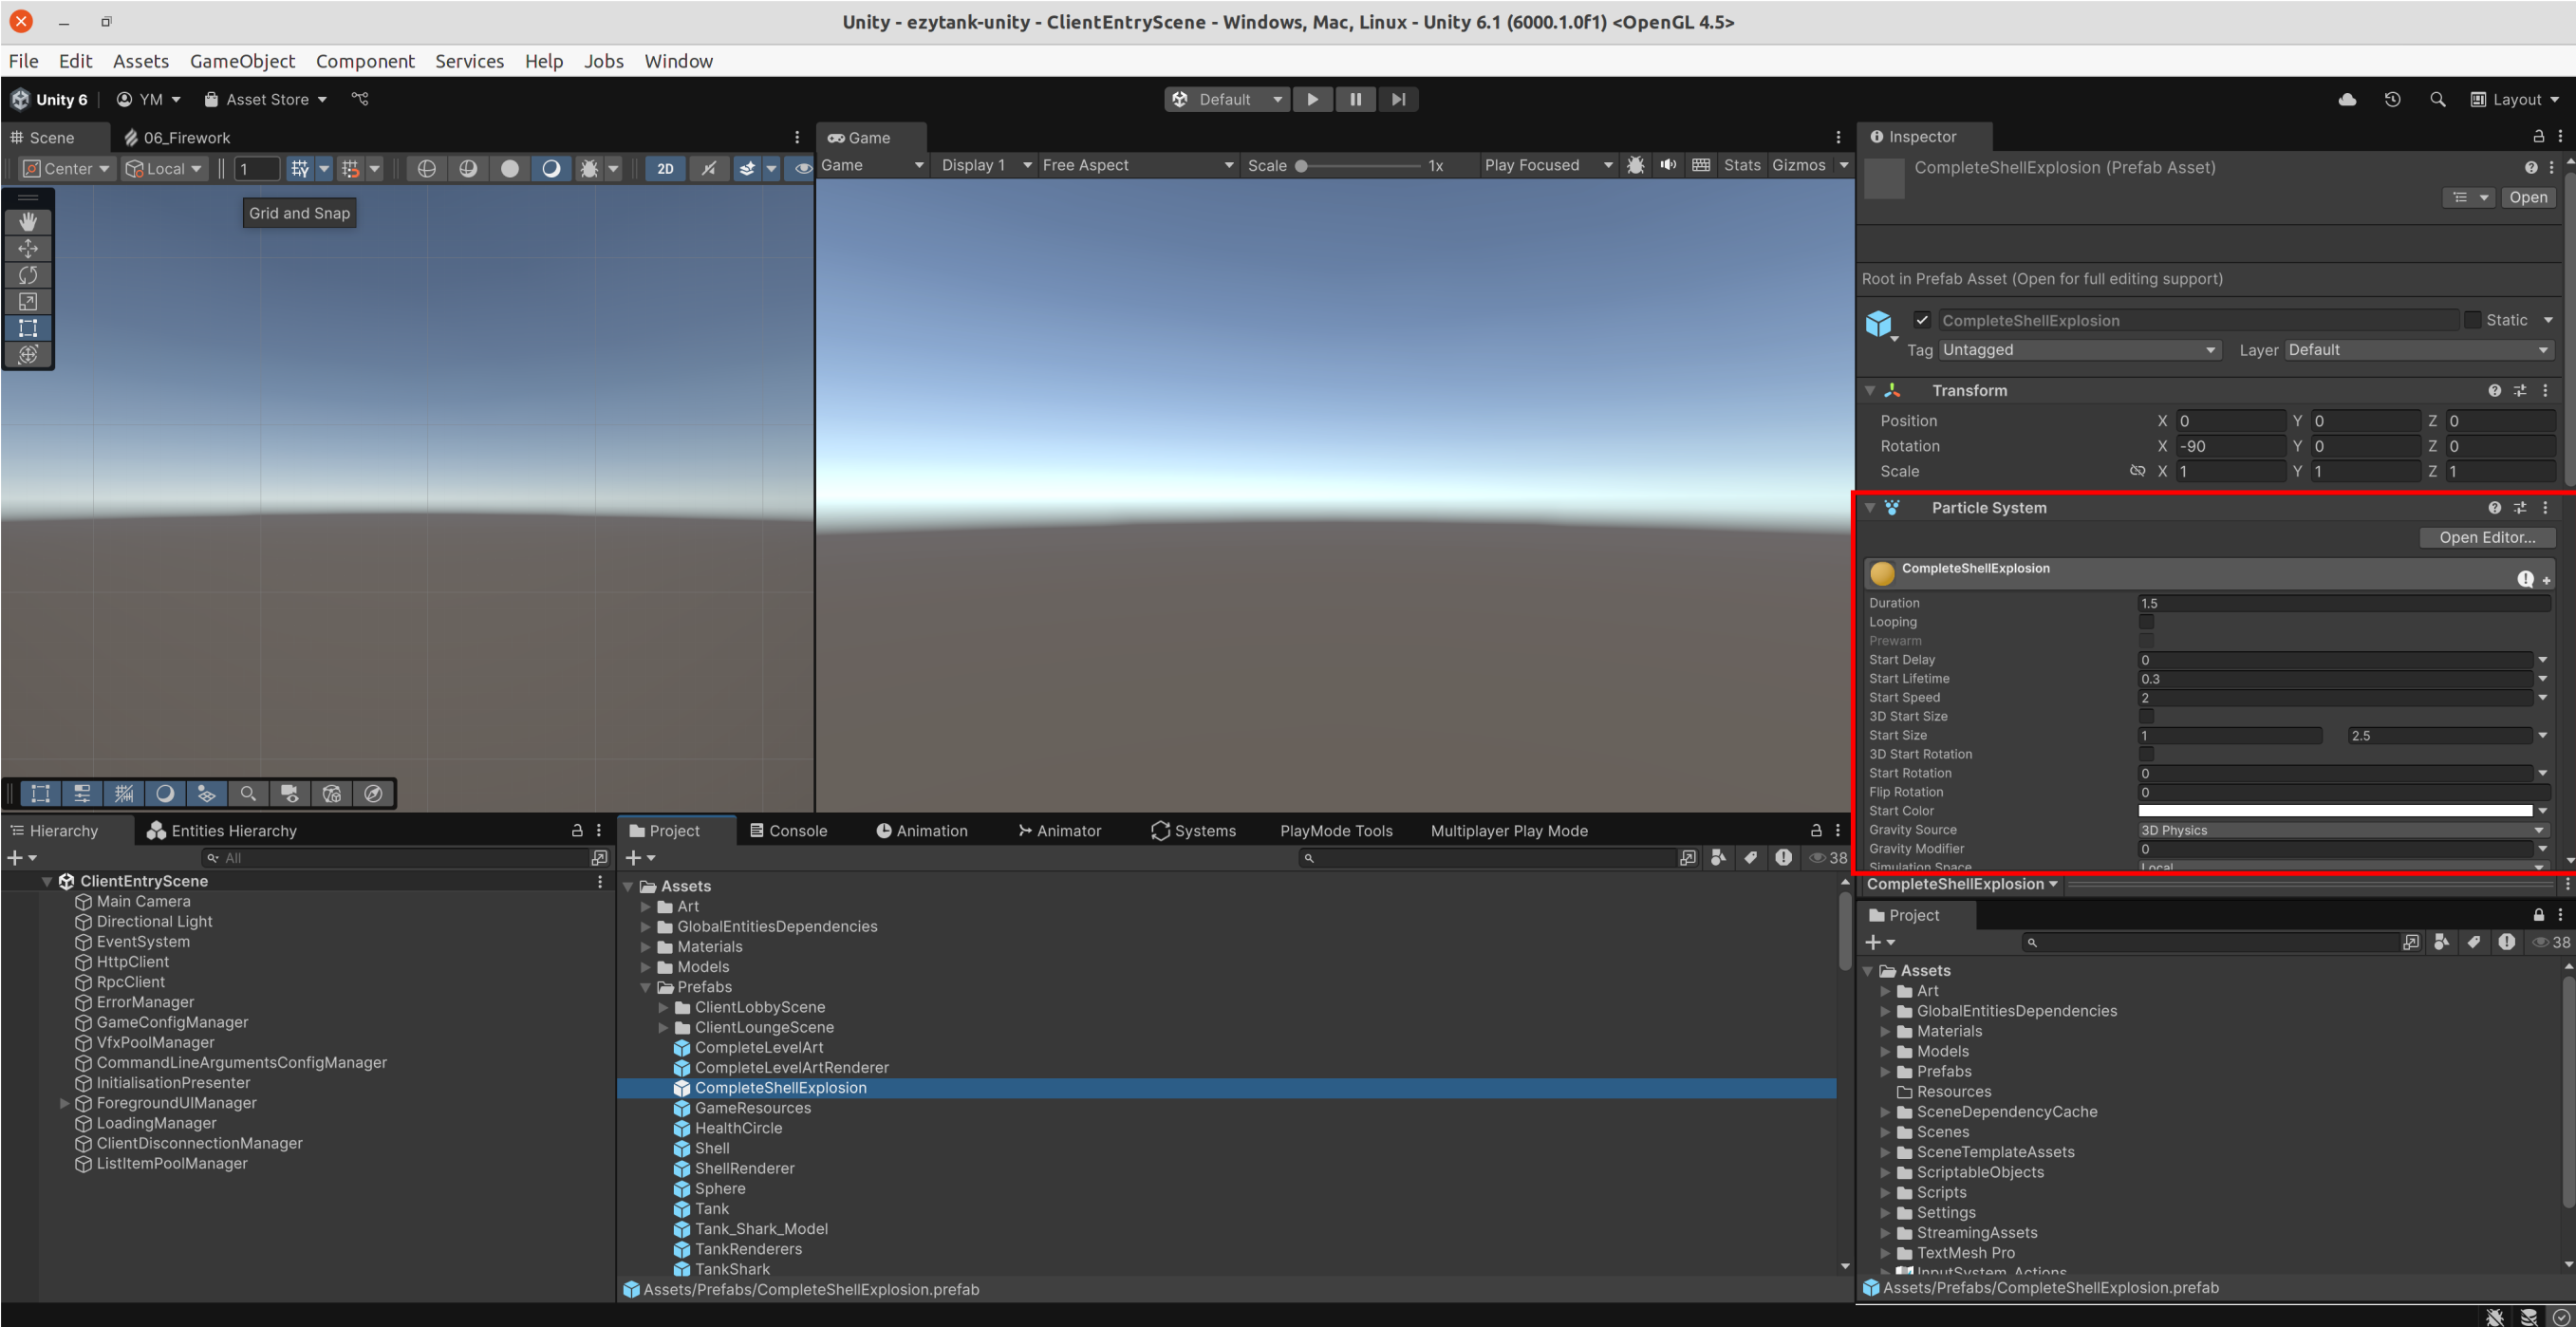This screenshot has width=2576, height=1327.
Task: Click the Open button in the Inspector
Action: (2528, 197)
